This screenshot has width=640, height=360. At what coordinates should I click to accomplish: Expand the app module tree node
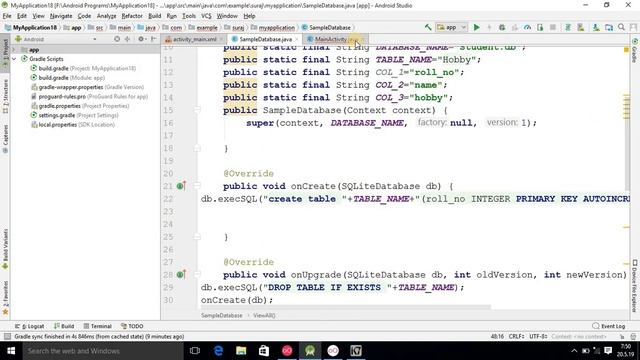(x=14, y=49)
